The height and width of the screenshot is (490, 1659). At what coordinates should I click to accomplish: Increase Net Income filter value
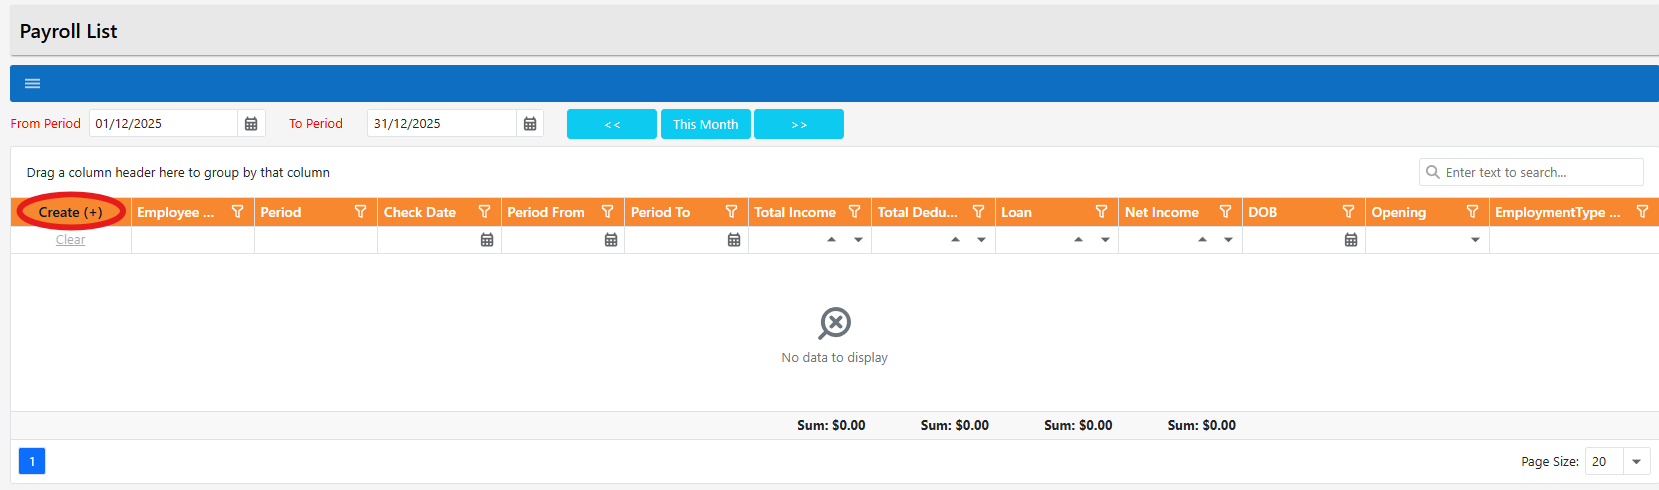pos(1202,240)
